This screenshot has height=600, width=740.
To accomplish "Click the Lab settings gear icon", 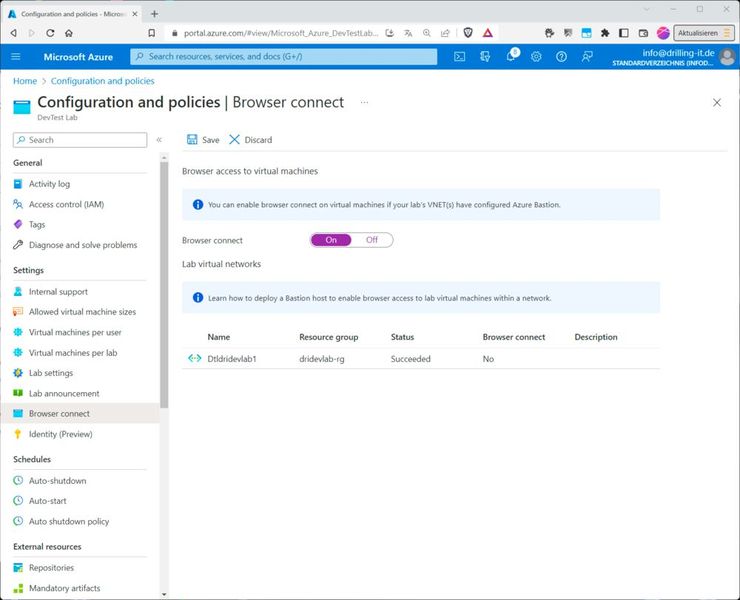I will [18, 372].
